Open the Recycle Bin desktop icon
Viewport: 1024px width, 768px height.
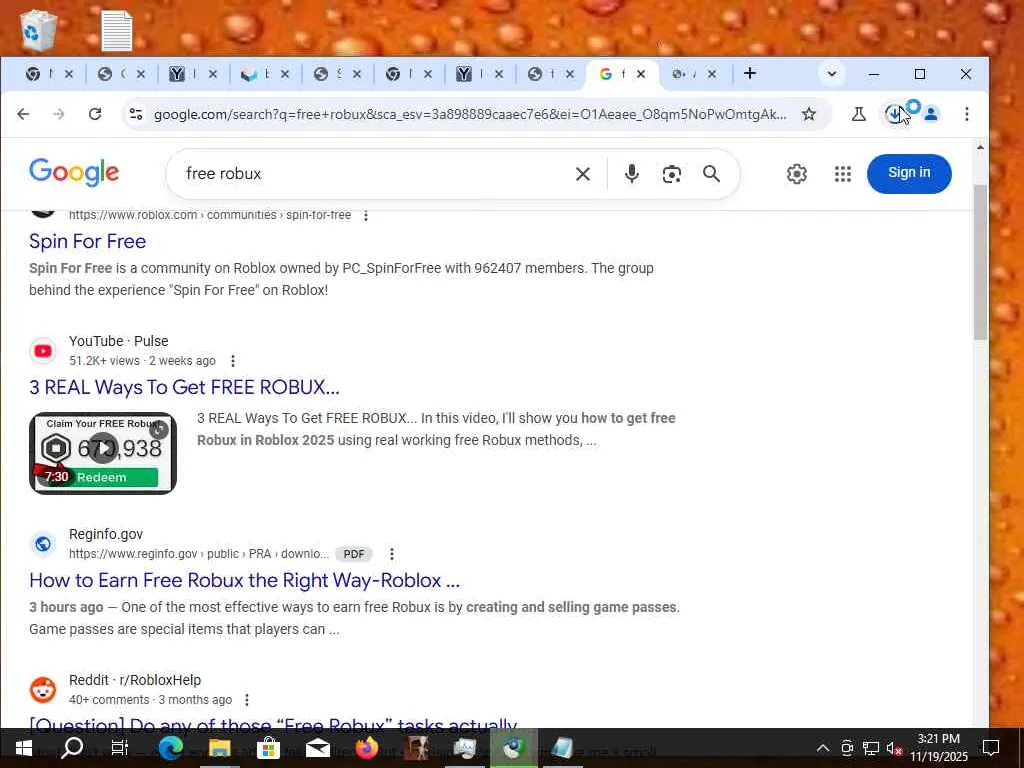(x=38, y=30)
